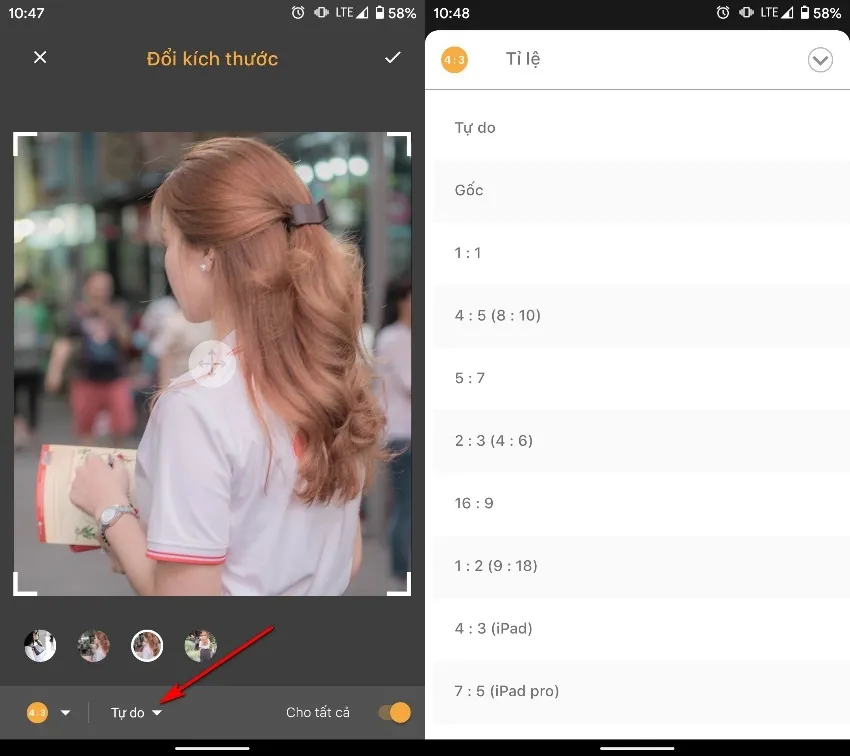
Task: Tap the X to exit Đổi kích thước
Action: click(x=39, y=58)
